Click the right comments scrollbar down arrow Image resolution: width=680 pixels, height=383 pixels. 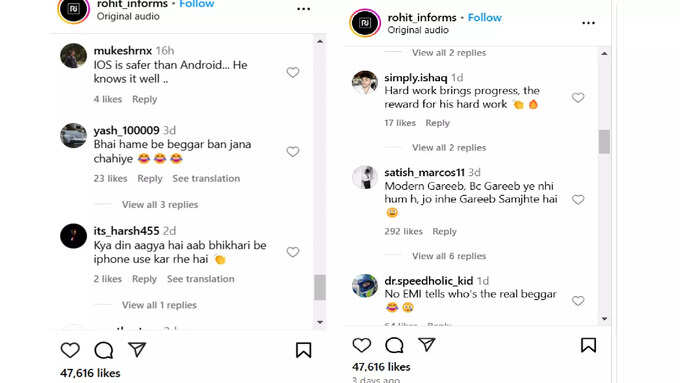point(605,319)
